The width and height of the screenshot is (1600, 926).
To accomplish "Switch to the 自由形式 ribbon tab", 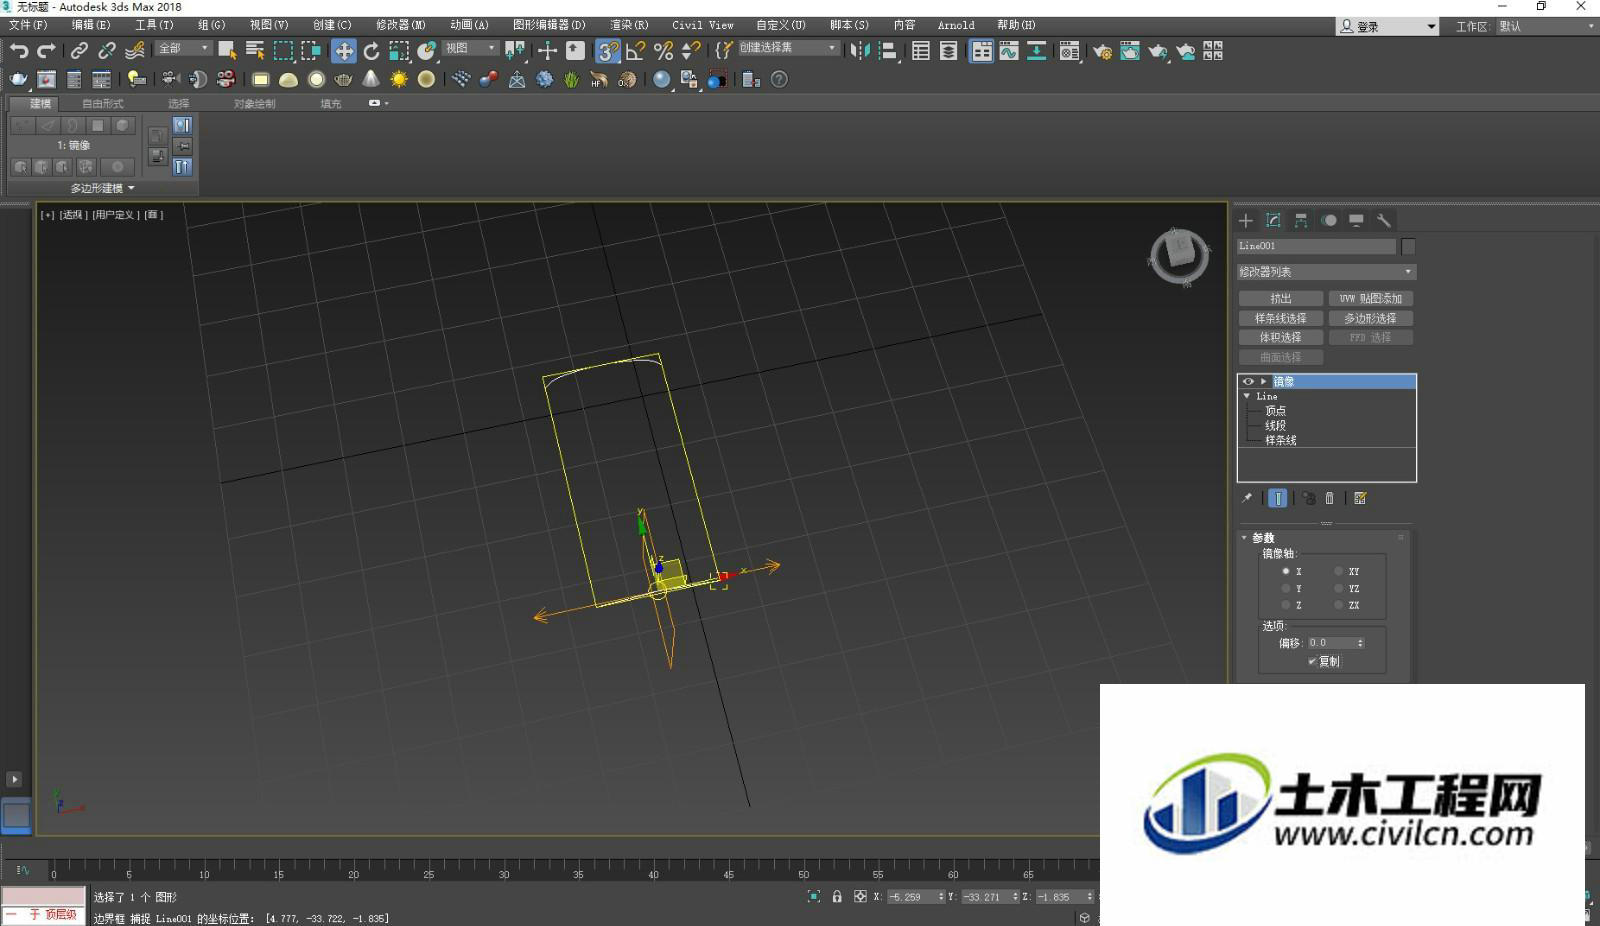I will pyautogui.click(x=103, y=103).
